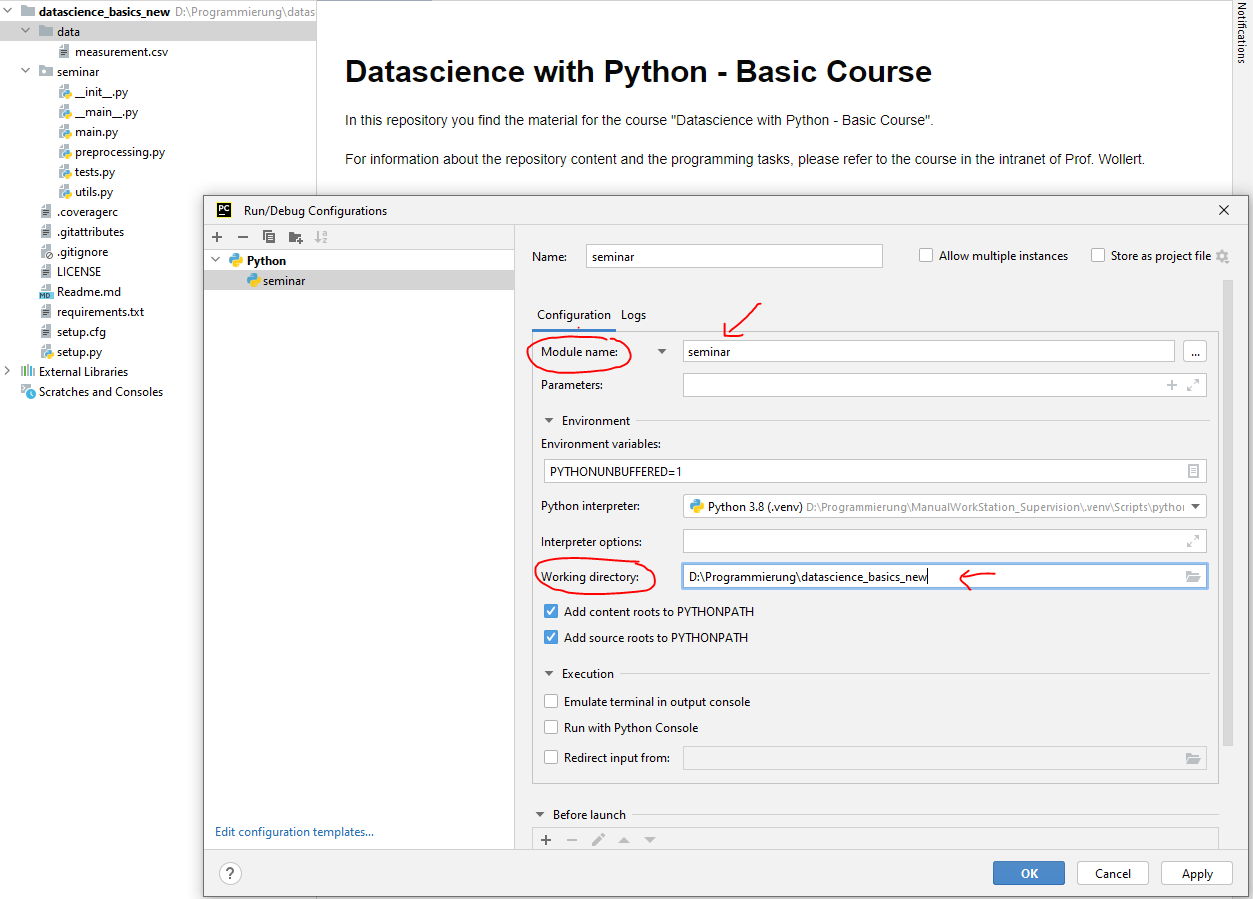The height and width of the screenshot is (899, 1253).
Task: Switch to the Logs tab
Action: click(x=633, y=314)
